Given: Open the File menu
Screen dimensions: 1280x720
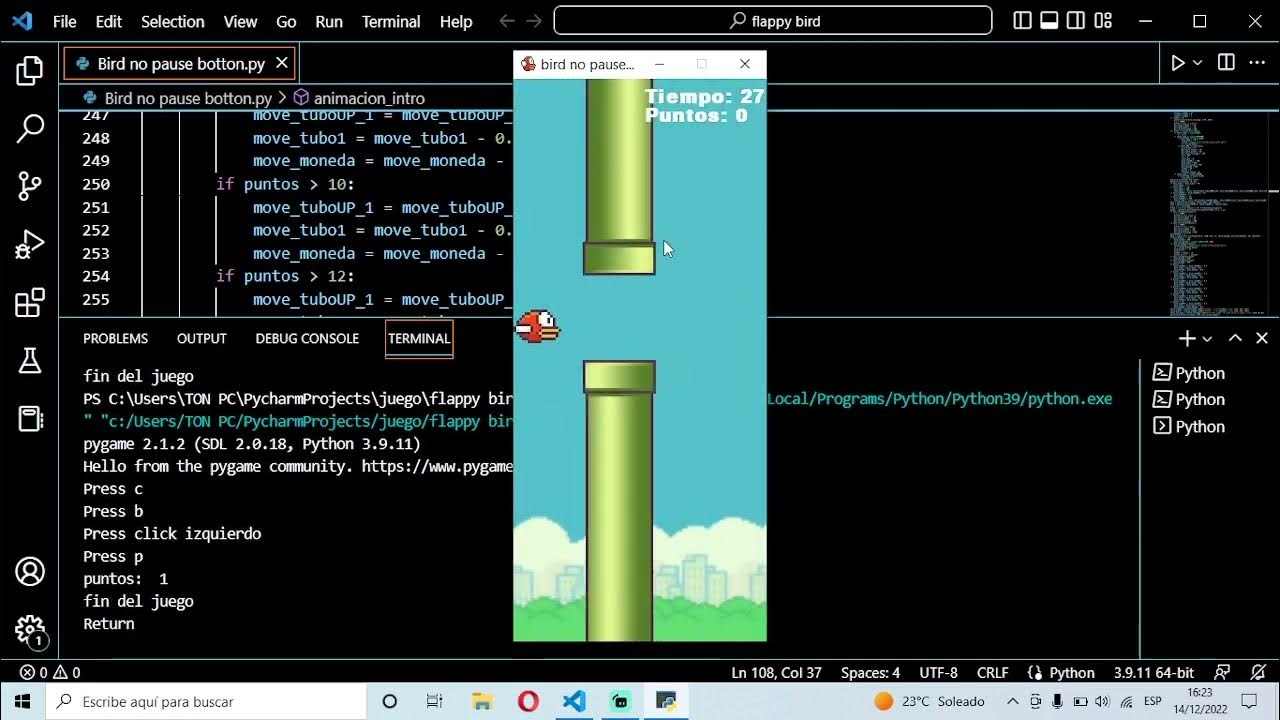Looking at the screenshot, I should tap(64, 21).
